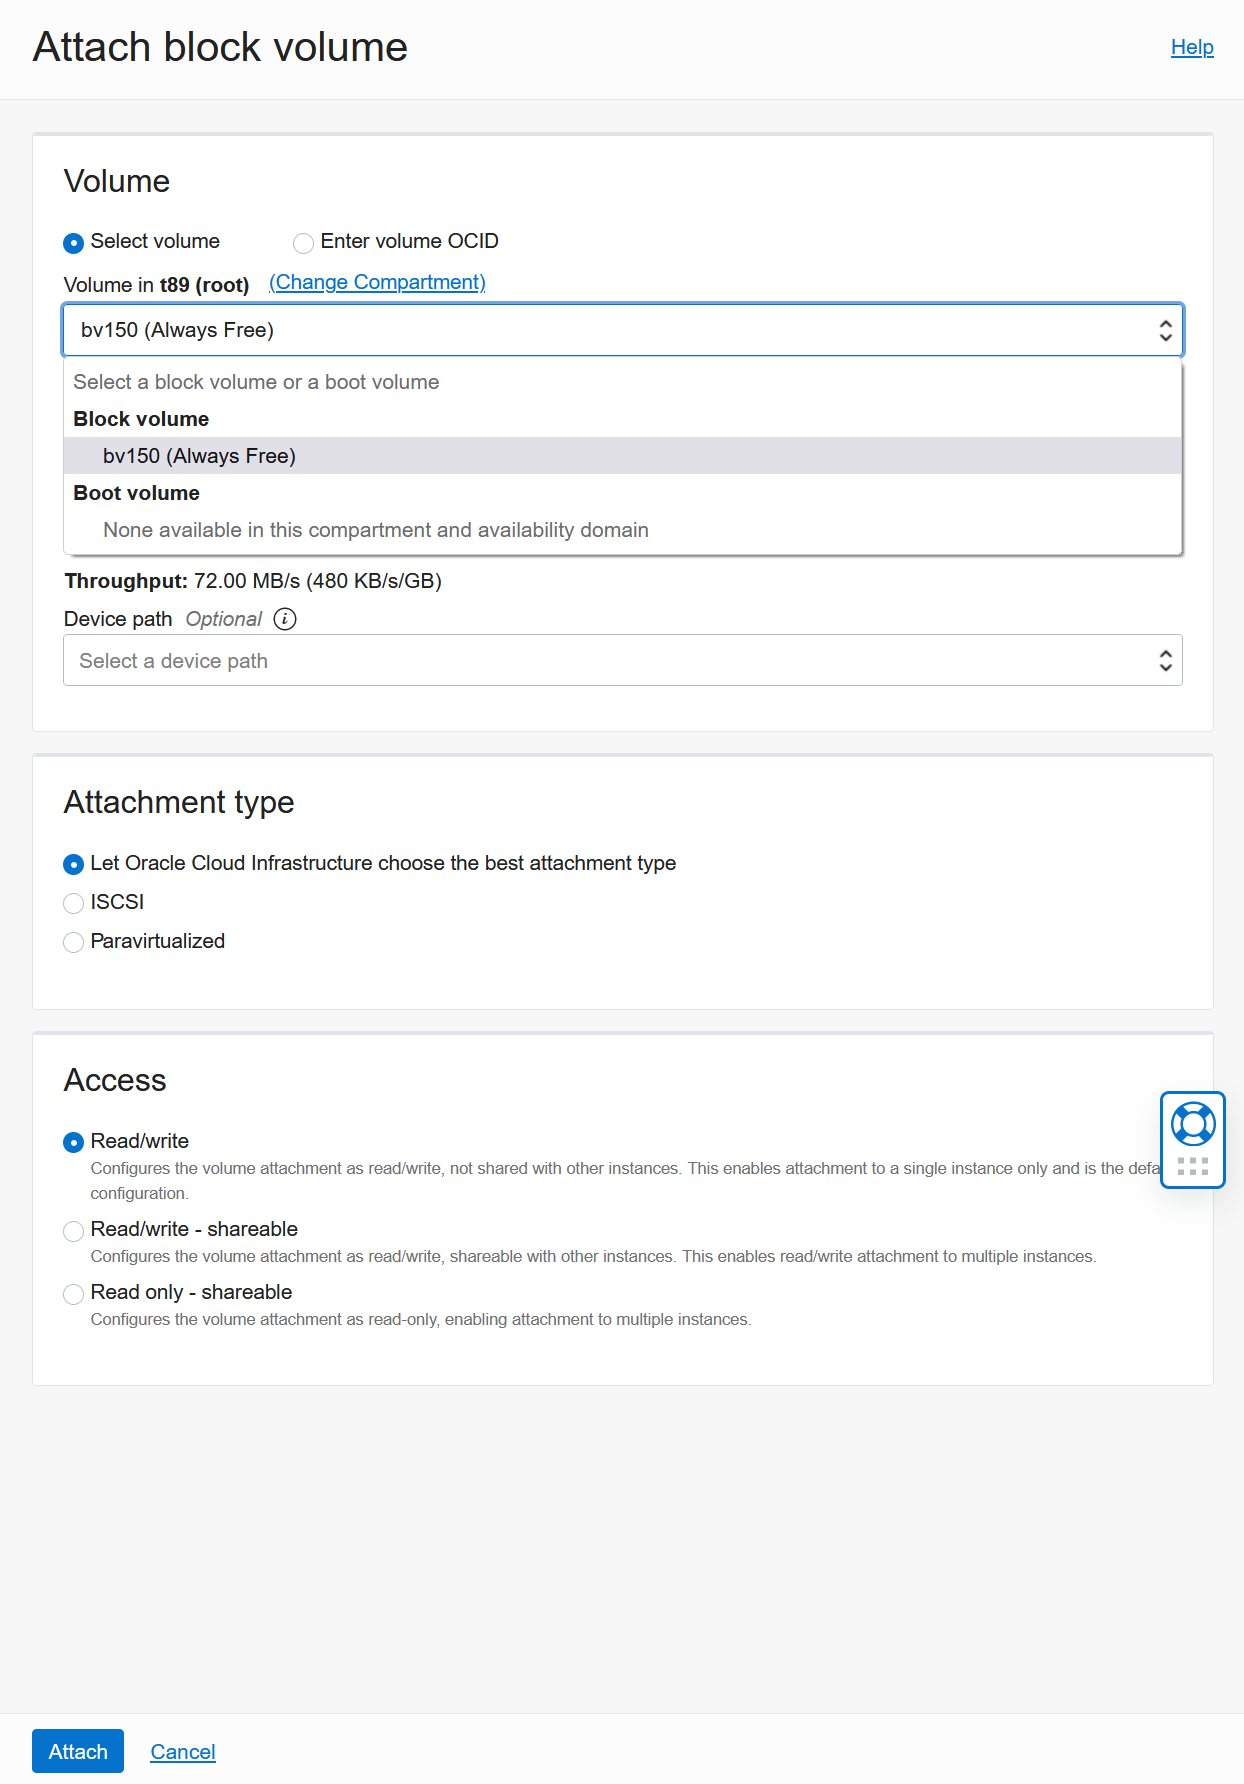Choose Paravirtualized attachment type

tap(73, 942)
